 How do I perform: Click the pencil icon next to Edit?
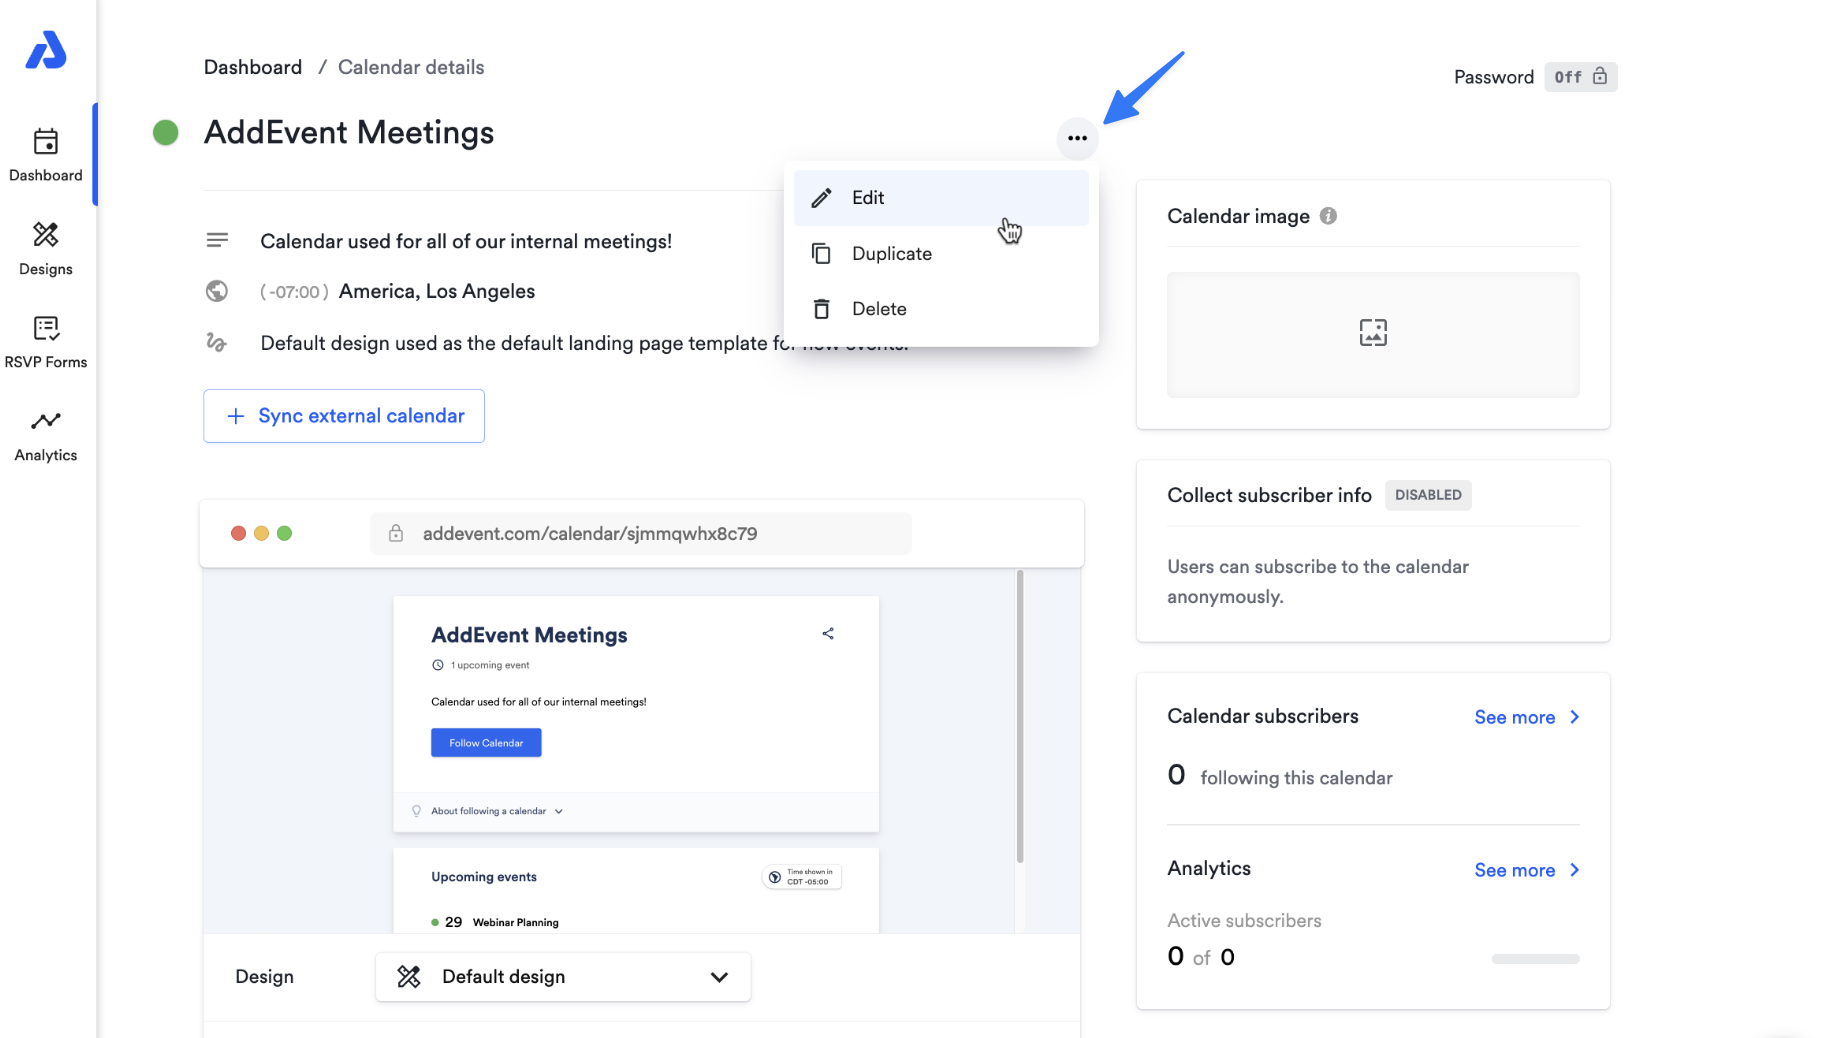(x=821, y=198)
